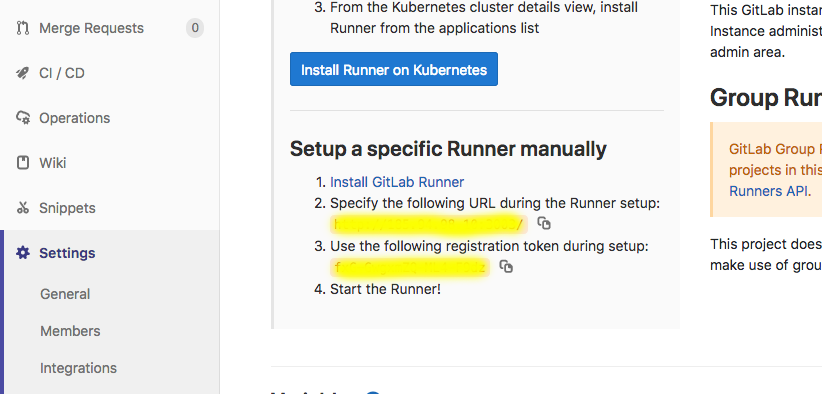The height and width of the screenshot is (394, 822).
Task: Click 'Specify the following URL' step text
Action: (x=495, y=203)
